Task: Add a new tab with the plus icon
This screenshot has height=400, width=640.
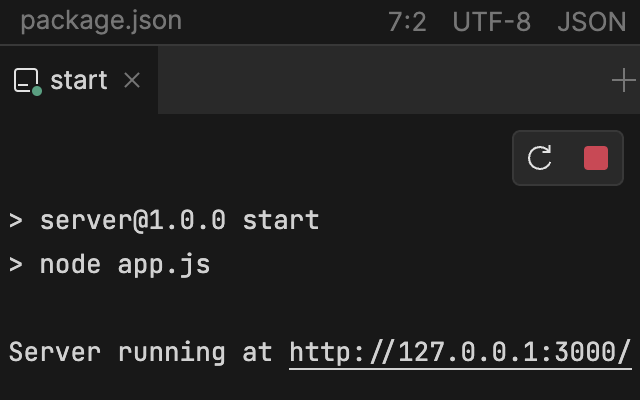Action: (623, 81)
